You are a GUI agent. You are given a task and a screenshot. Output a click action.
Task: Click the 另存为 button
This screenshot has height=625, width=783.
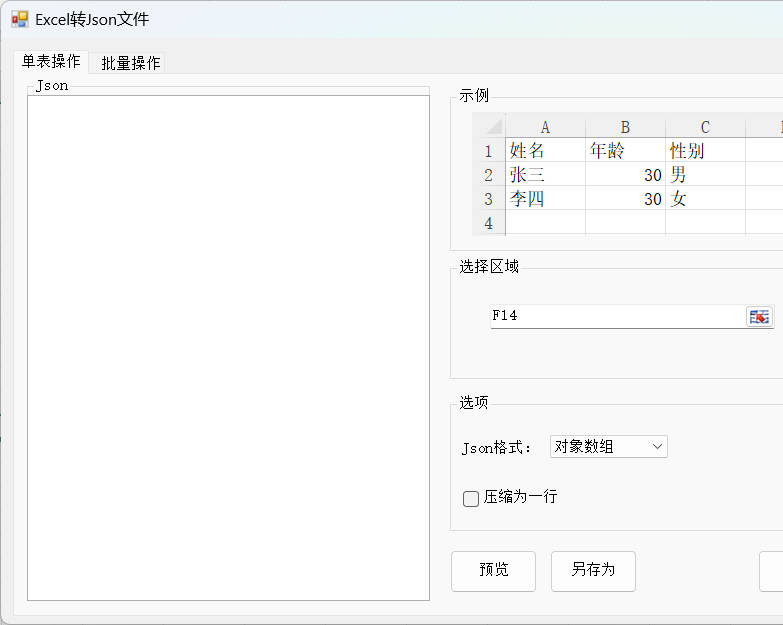(593, 570)
